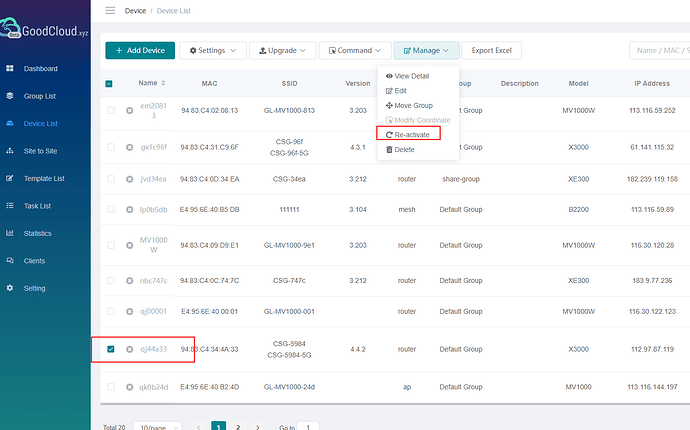Toggle the select-all header checkbox
This screenshot has width=690, height=430.
tap(110, 84)
